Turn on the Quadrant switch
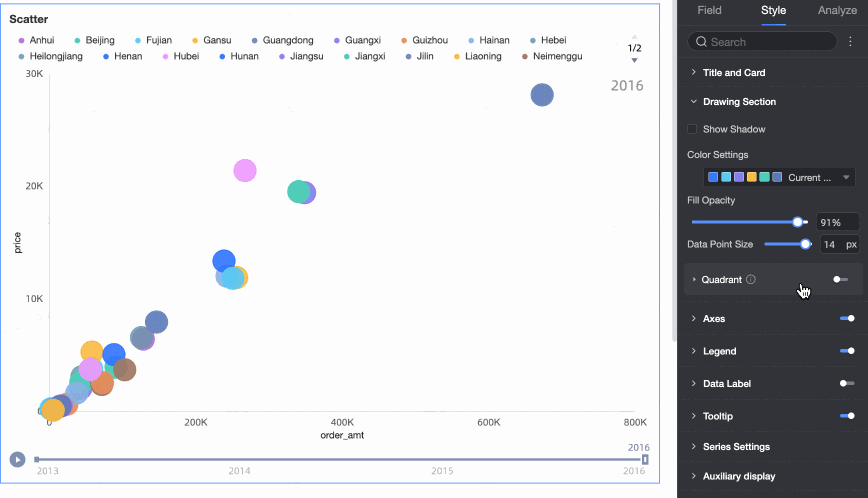 (x=840, y=279)
